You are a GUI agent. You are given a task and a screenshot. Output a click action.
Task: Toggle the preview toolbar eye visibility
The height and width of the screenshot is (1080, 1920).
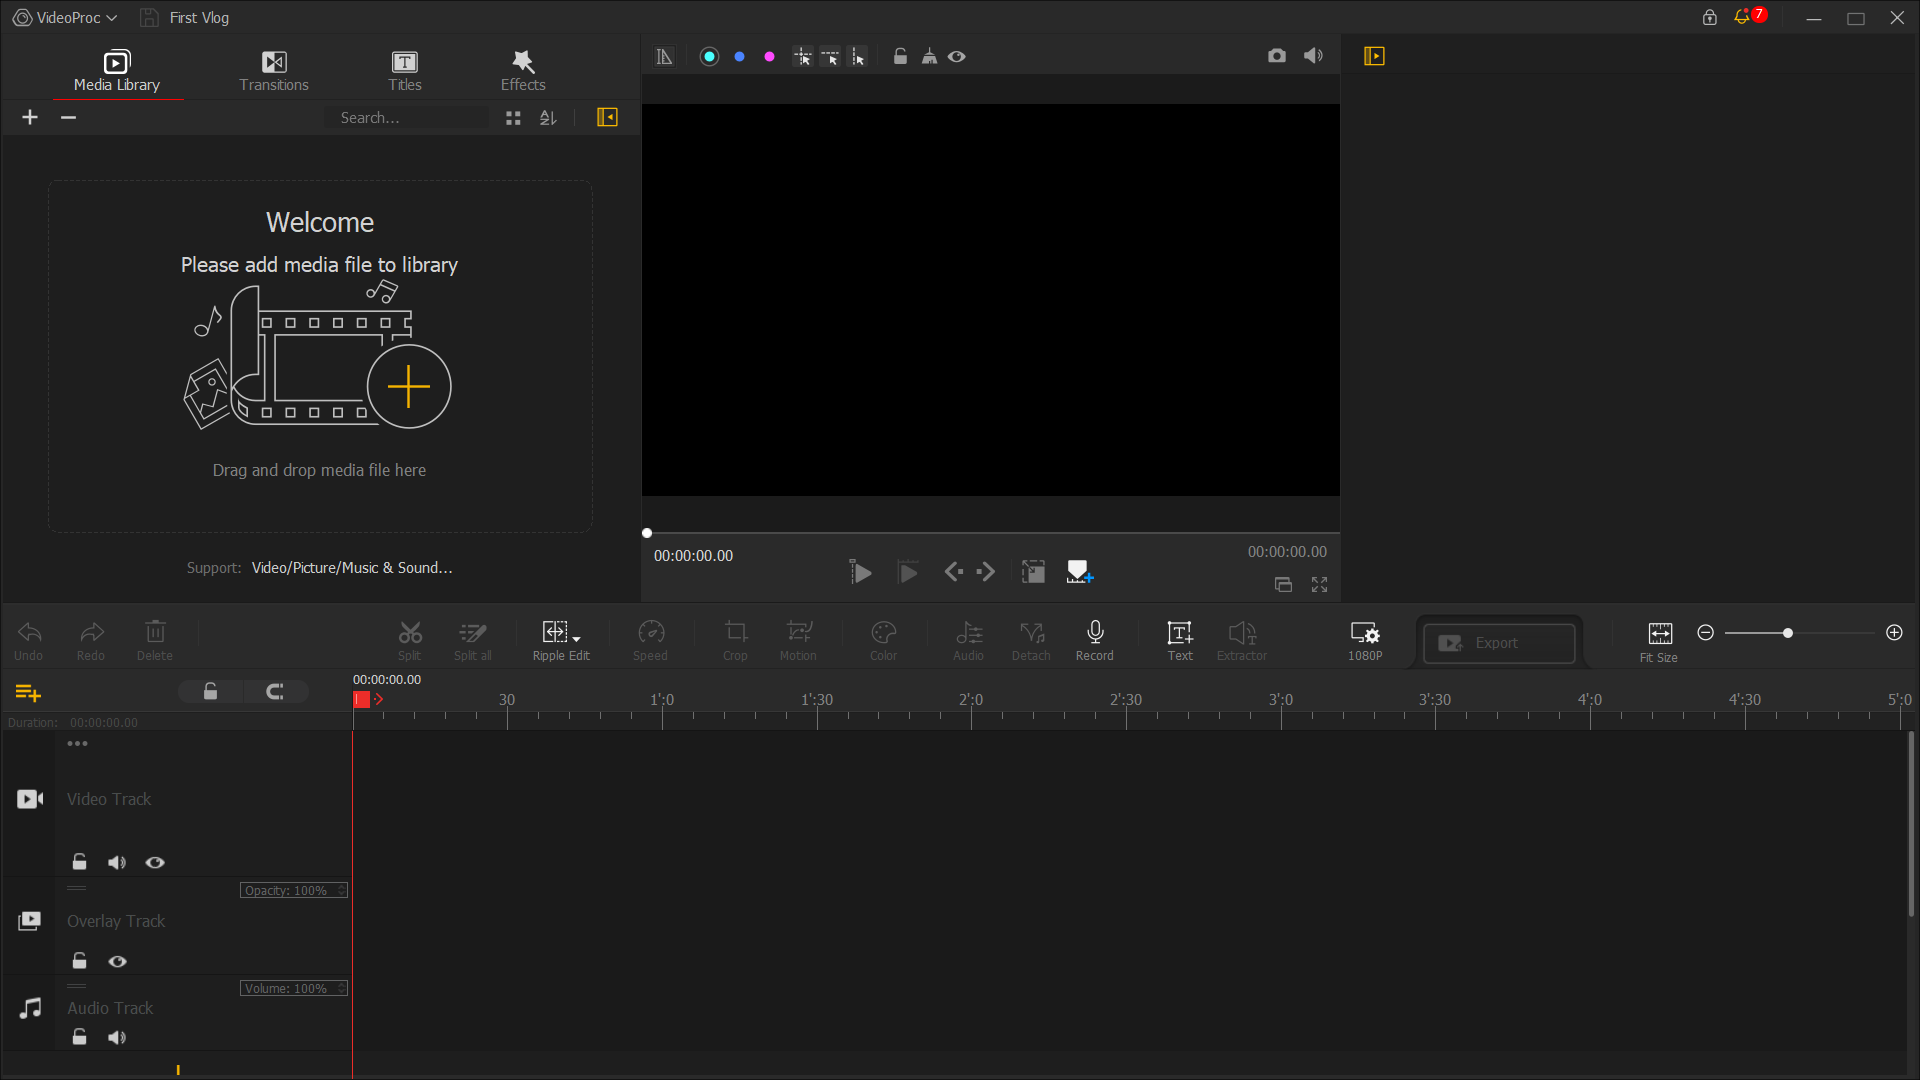click(x=957, y=57)
